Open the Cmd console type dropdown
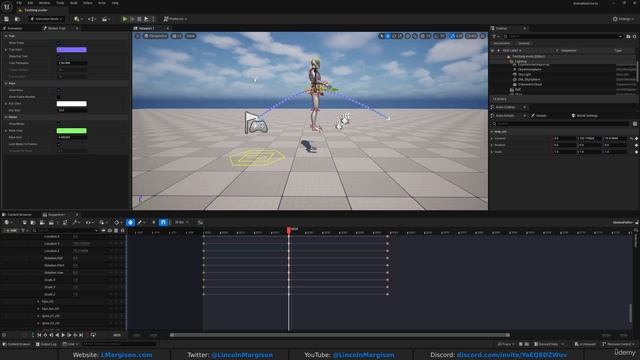Image resolution: width=640 pixels, height=360 pixels. click(70, 344)
